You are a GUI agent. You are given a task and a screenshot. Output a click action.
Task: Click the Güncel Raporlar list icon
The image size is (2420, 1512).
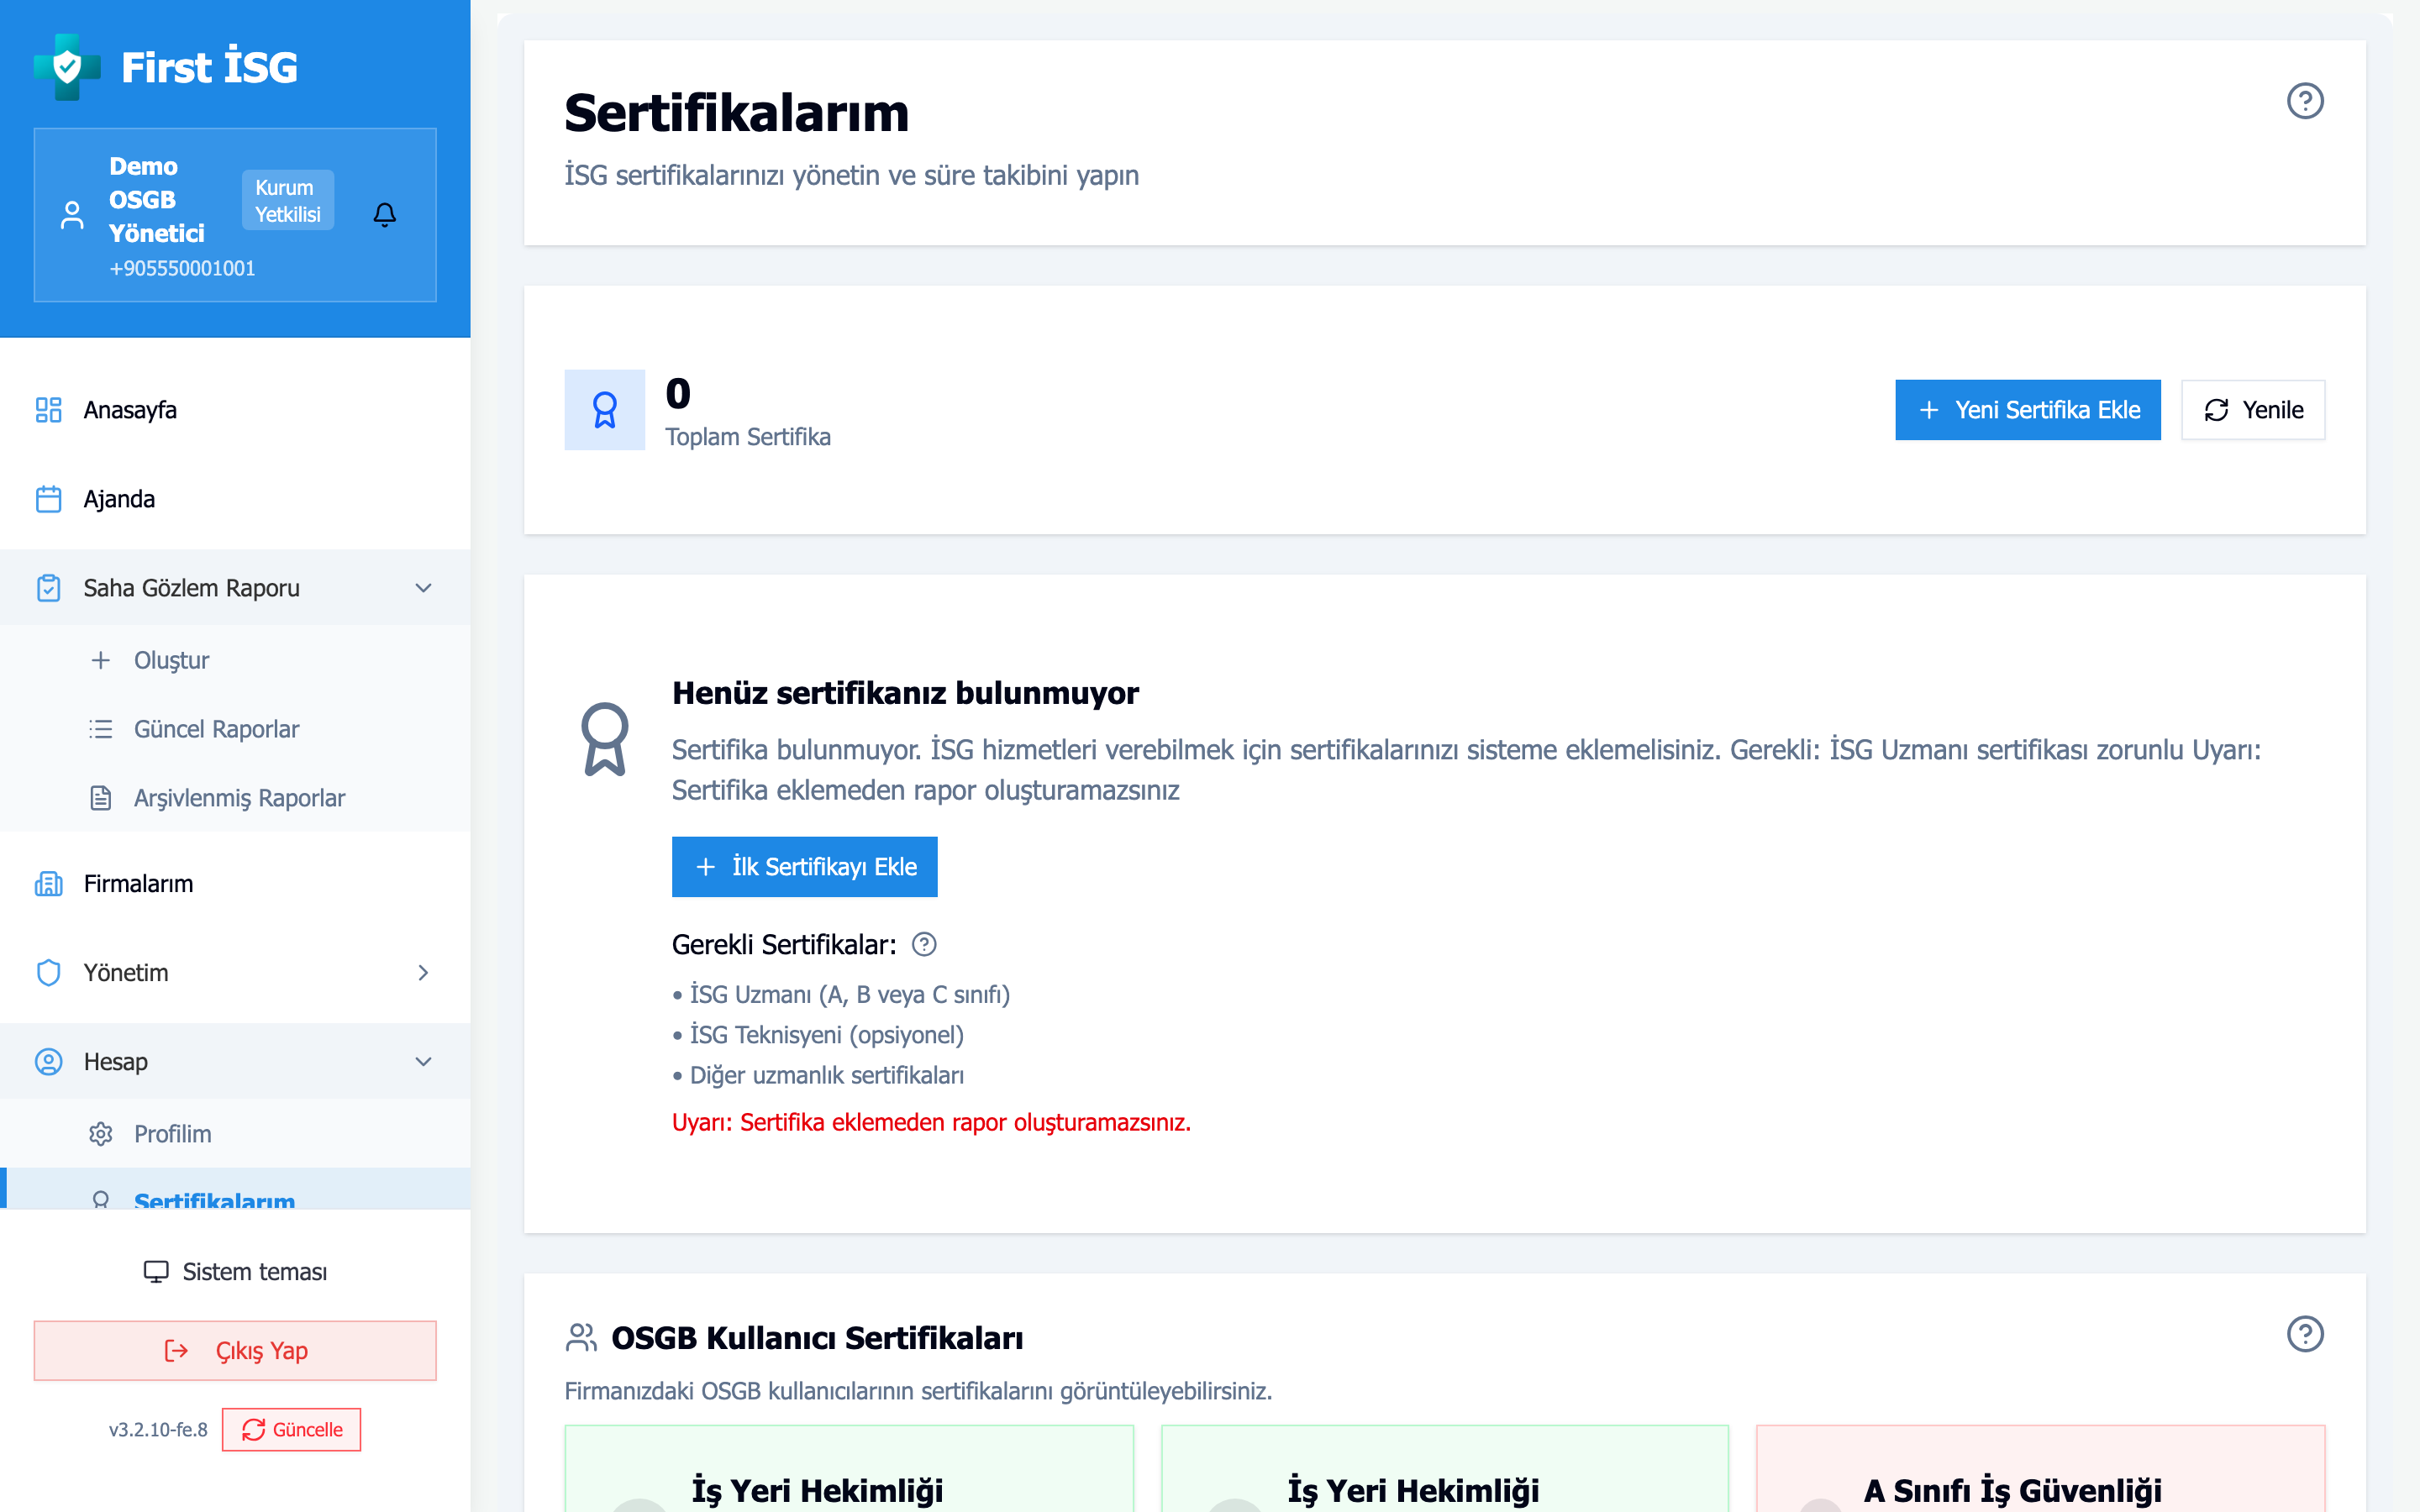point(101,729)
